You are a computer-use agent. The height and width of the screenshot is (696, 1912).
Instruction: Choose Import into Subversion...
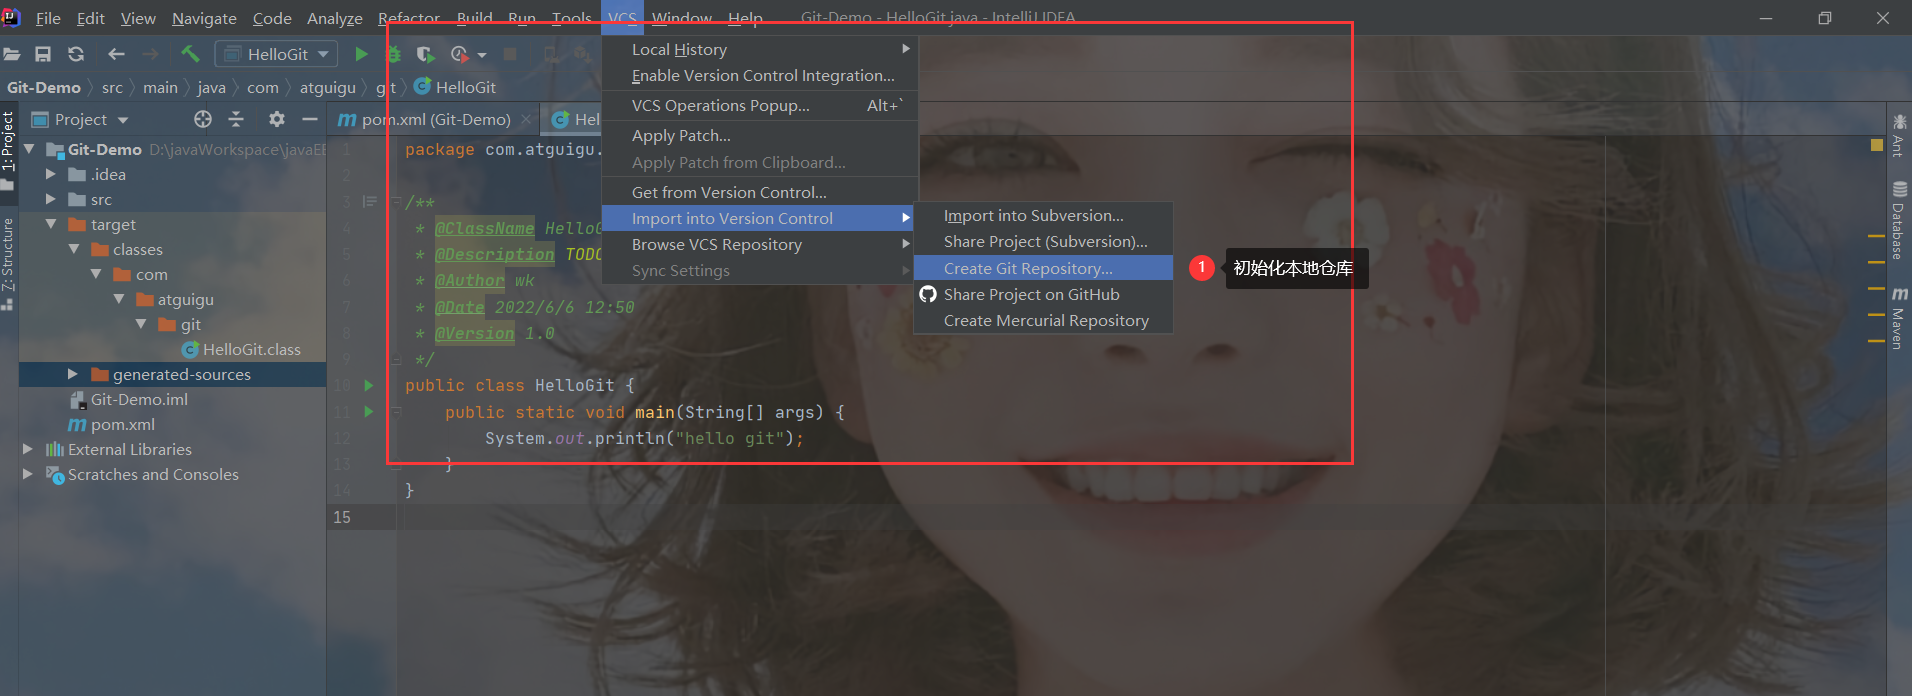[1043, 215]
